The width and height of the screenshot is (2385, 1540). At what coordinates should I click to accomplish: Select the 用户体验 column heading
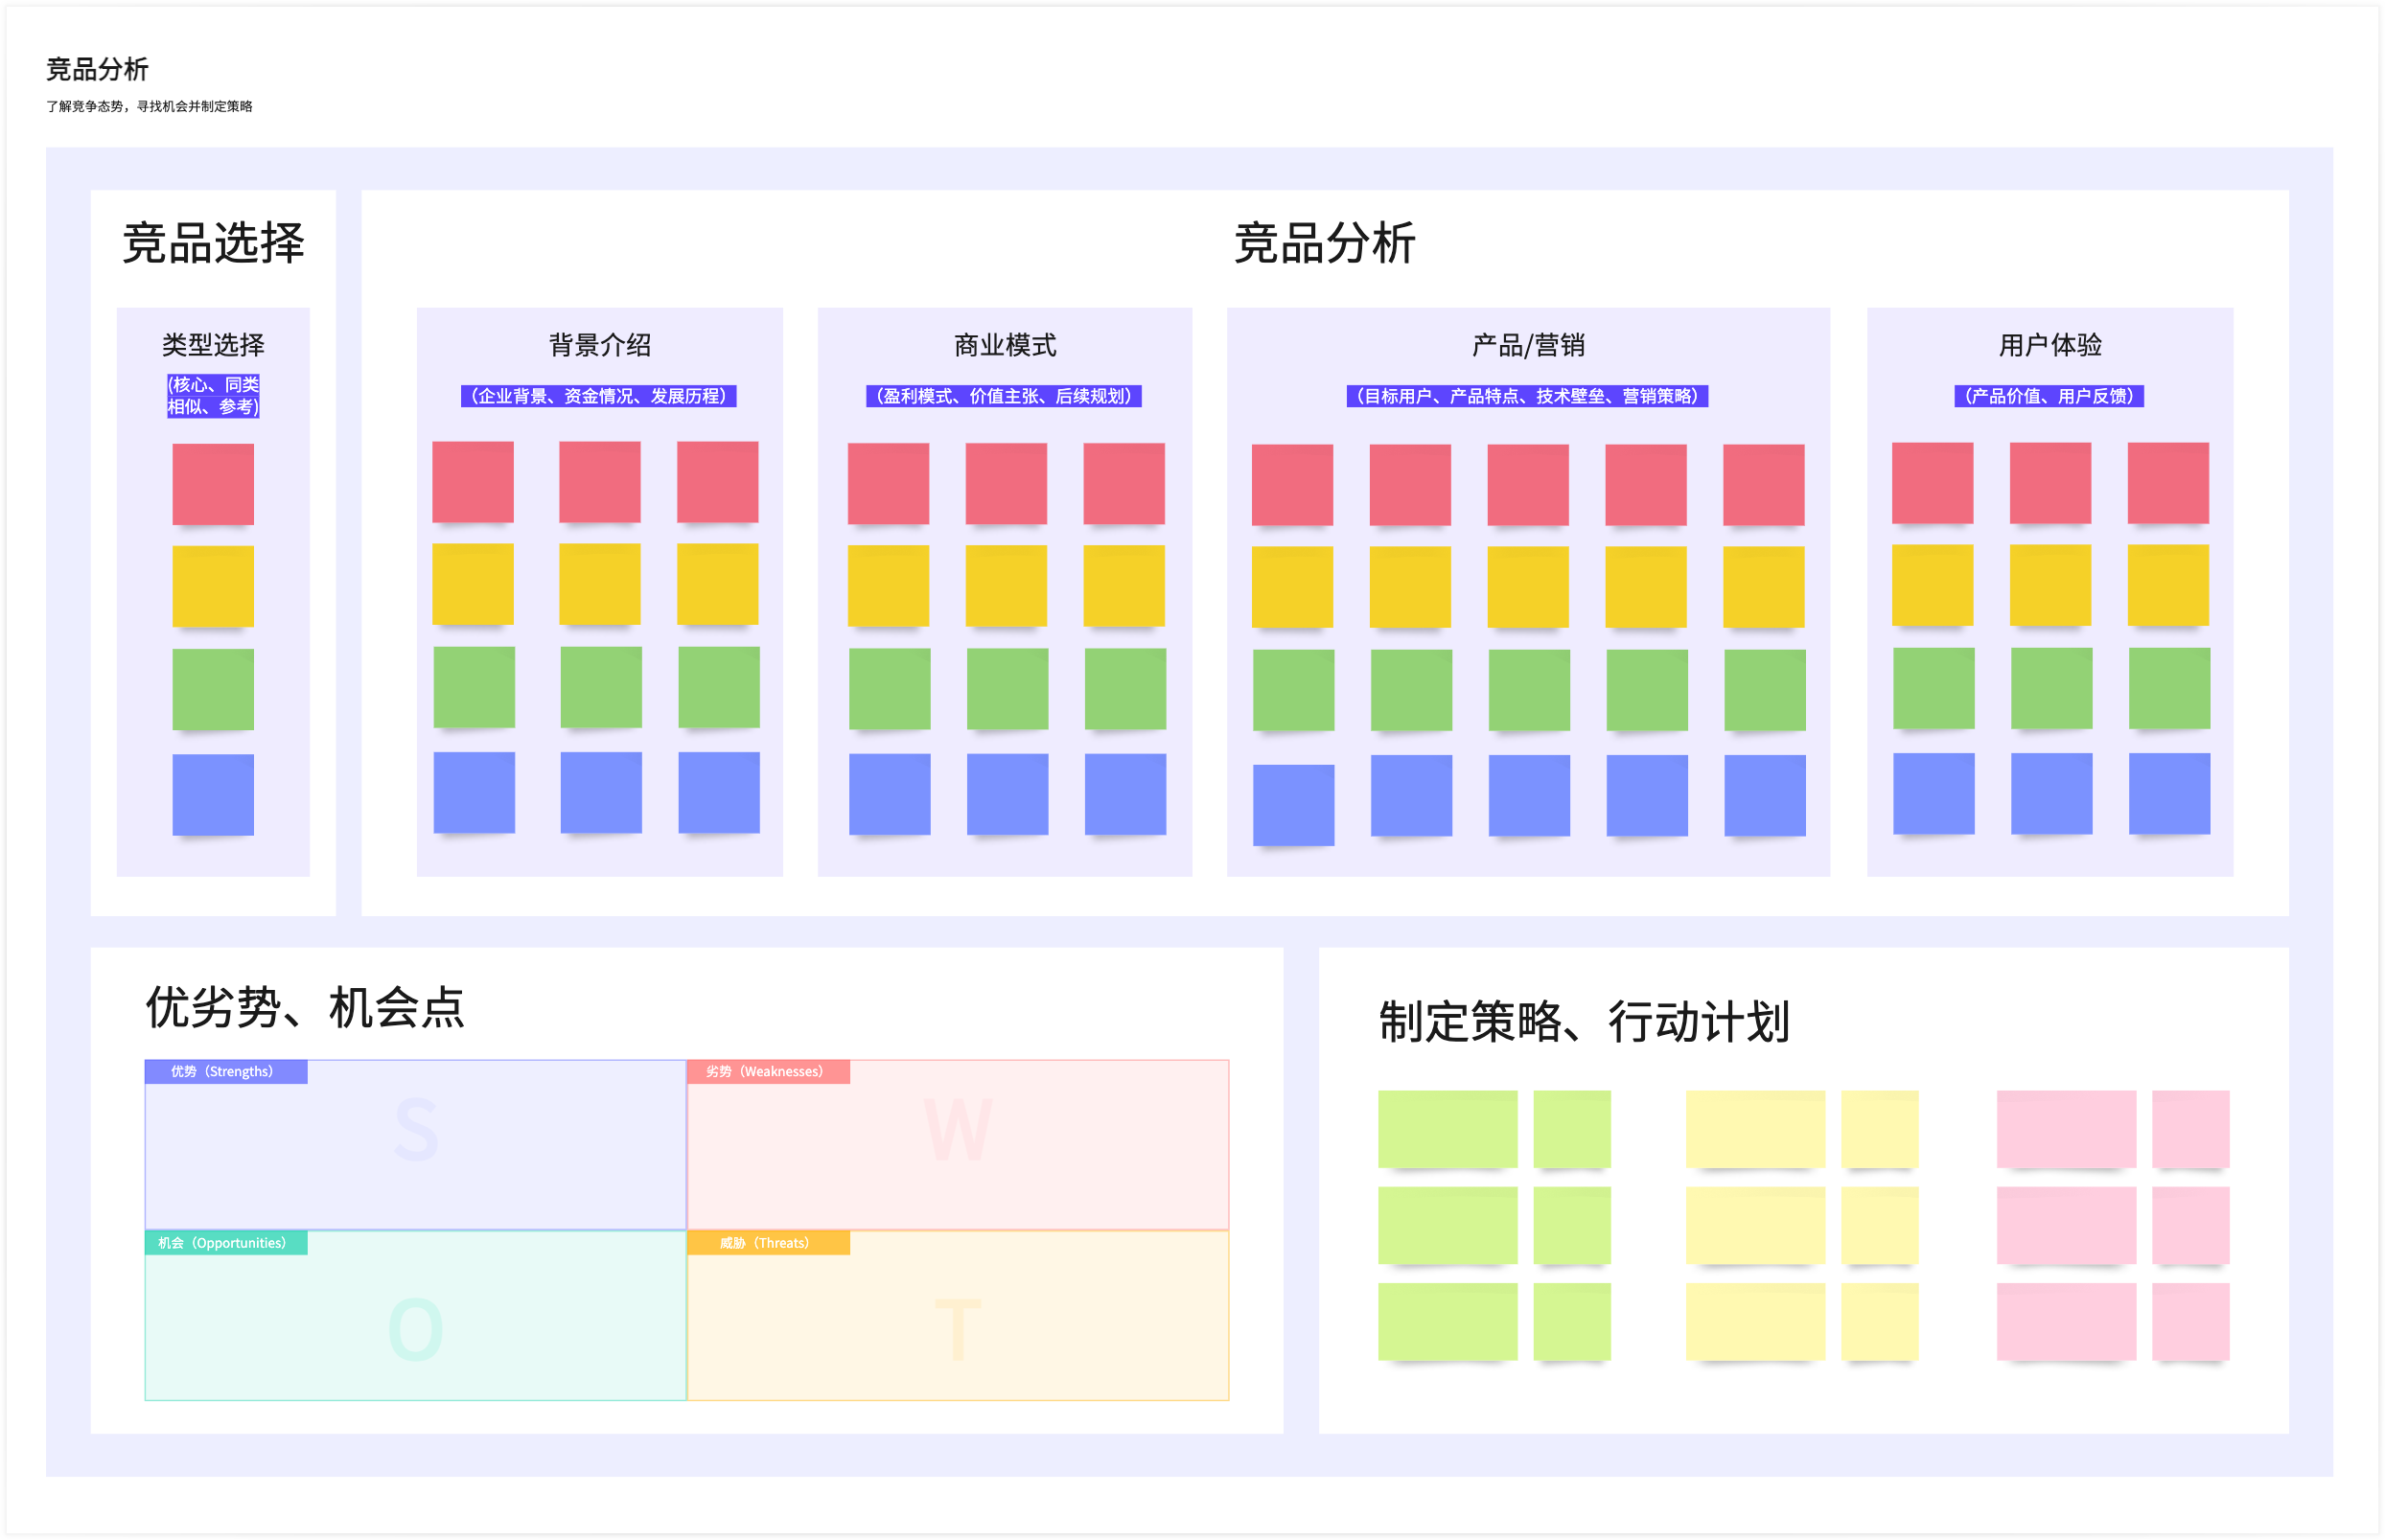click(2050, 345)
